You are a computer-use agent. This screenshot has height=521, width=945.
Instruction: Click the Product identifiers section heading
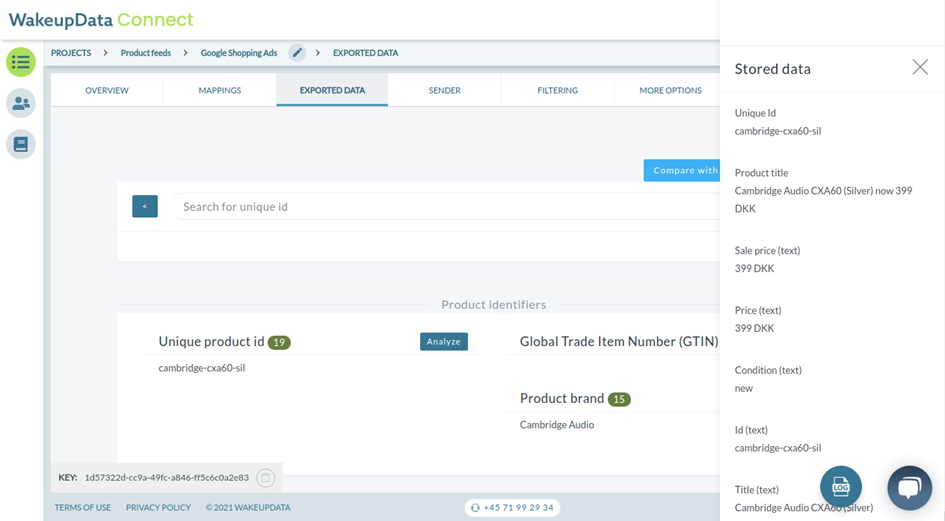point(494,305)
